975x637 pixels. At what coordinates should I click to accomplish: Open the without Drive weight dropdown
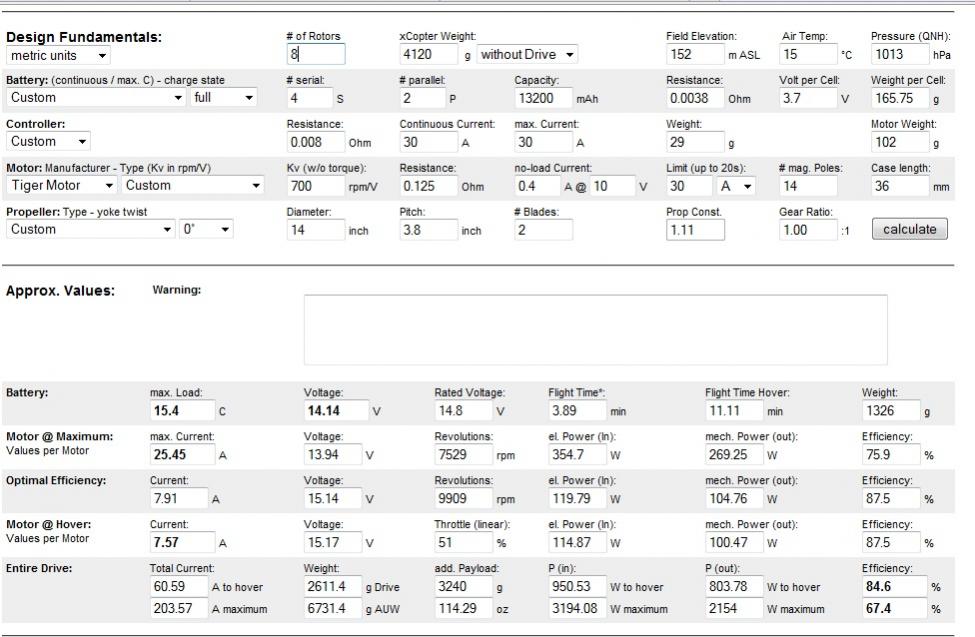tap(528, 54)
